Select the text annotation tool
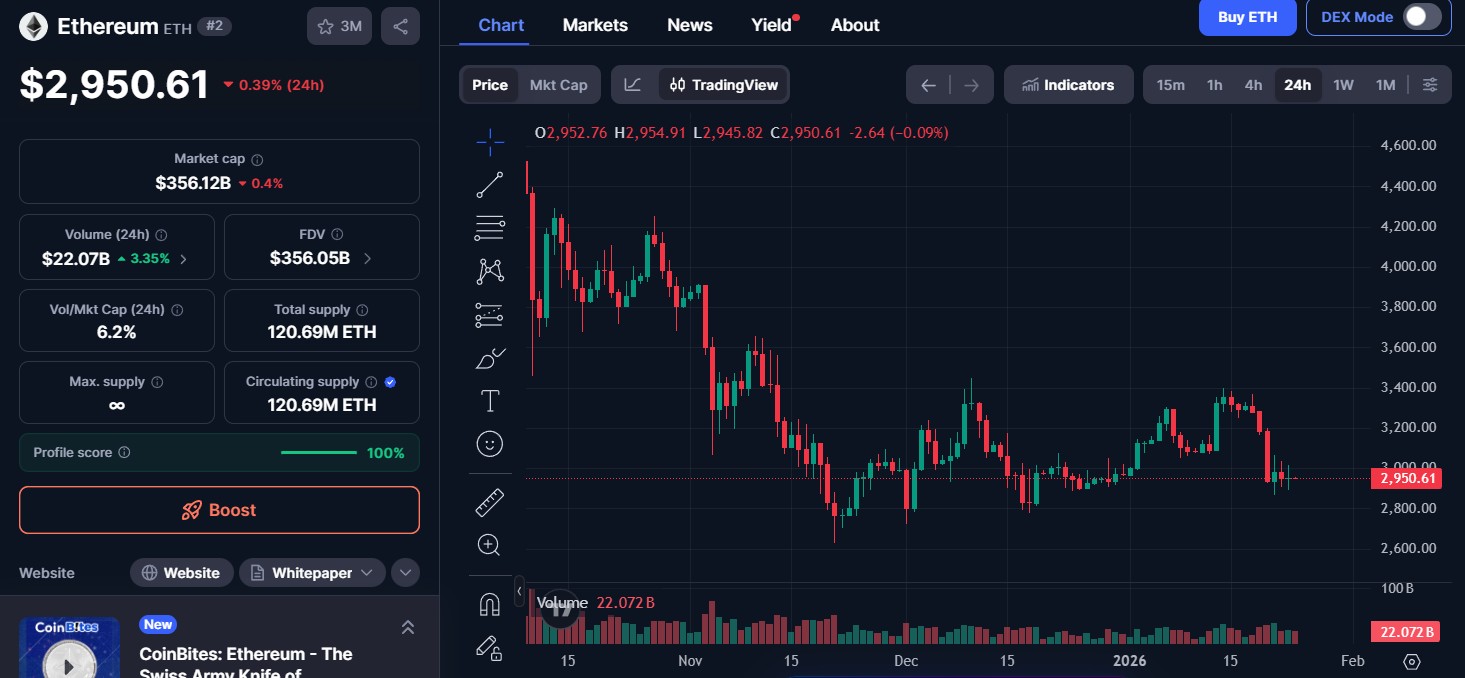The image size is (1465, 678). pyautogui.click(x=489, y=402)
